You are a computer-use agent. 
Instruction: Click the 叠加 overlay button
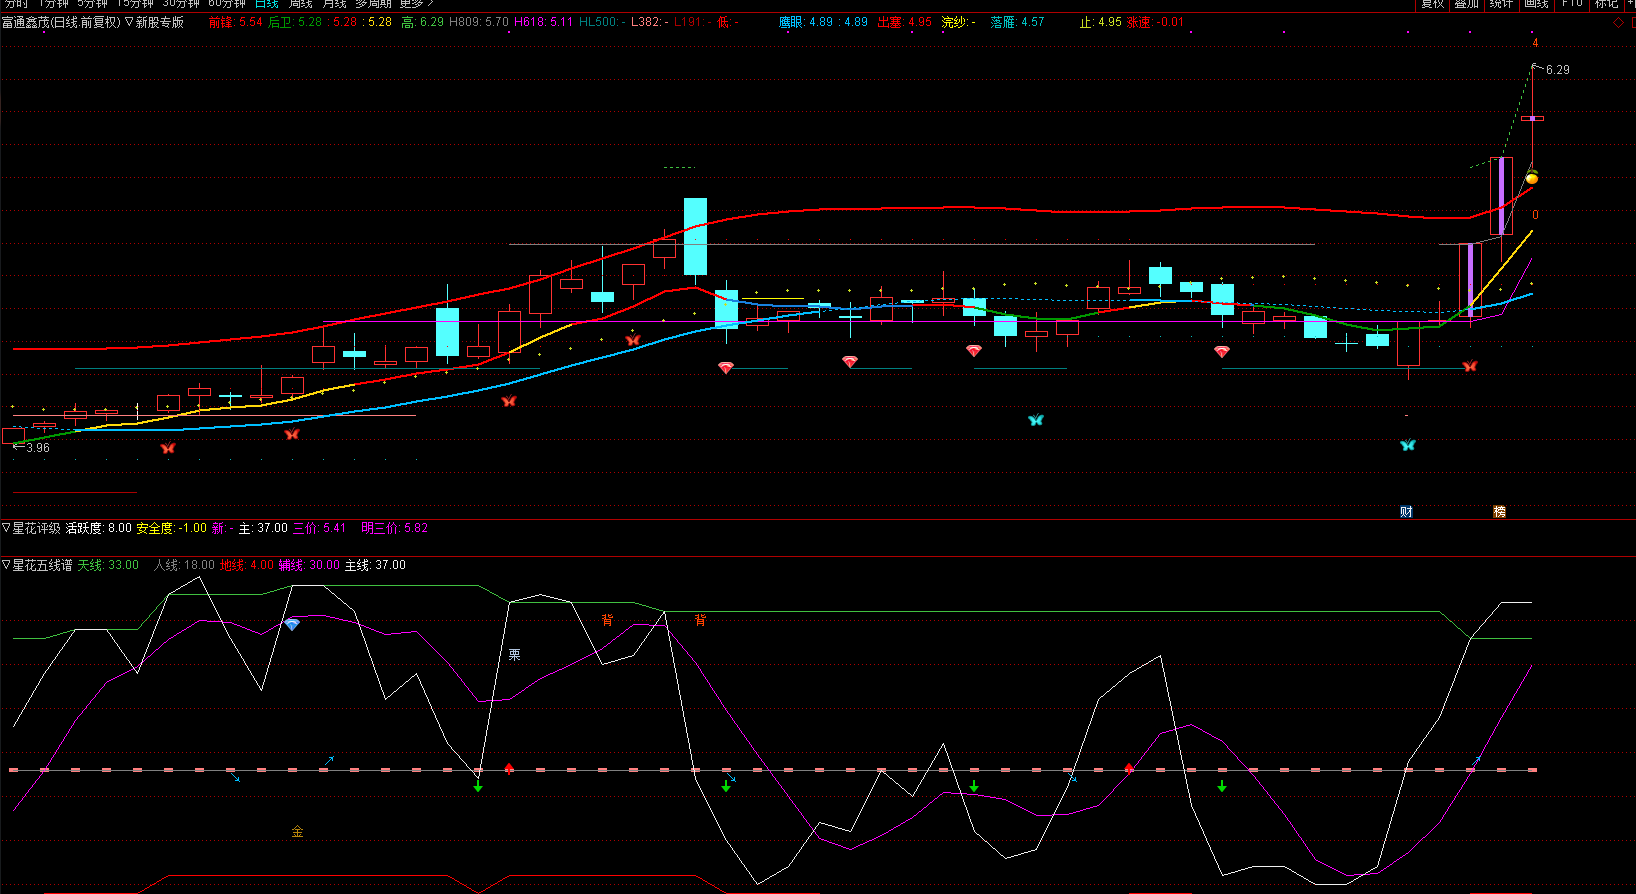click(1467, 4)
